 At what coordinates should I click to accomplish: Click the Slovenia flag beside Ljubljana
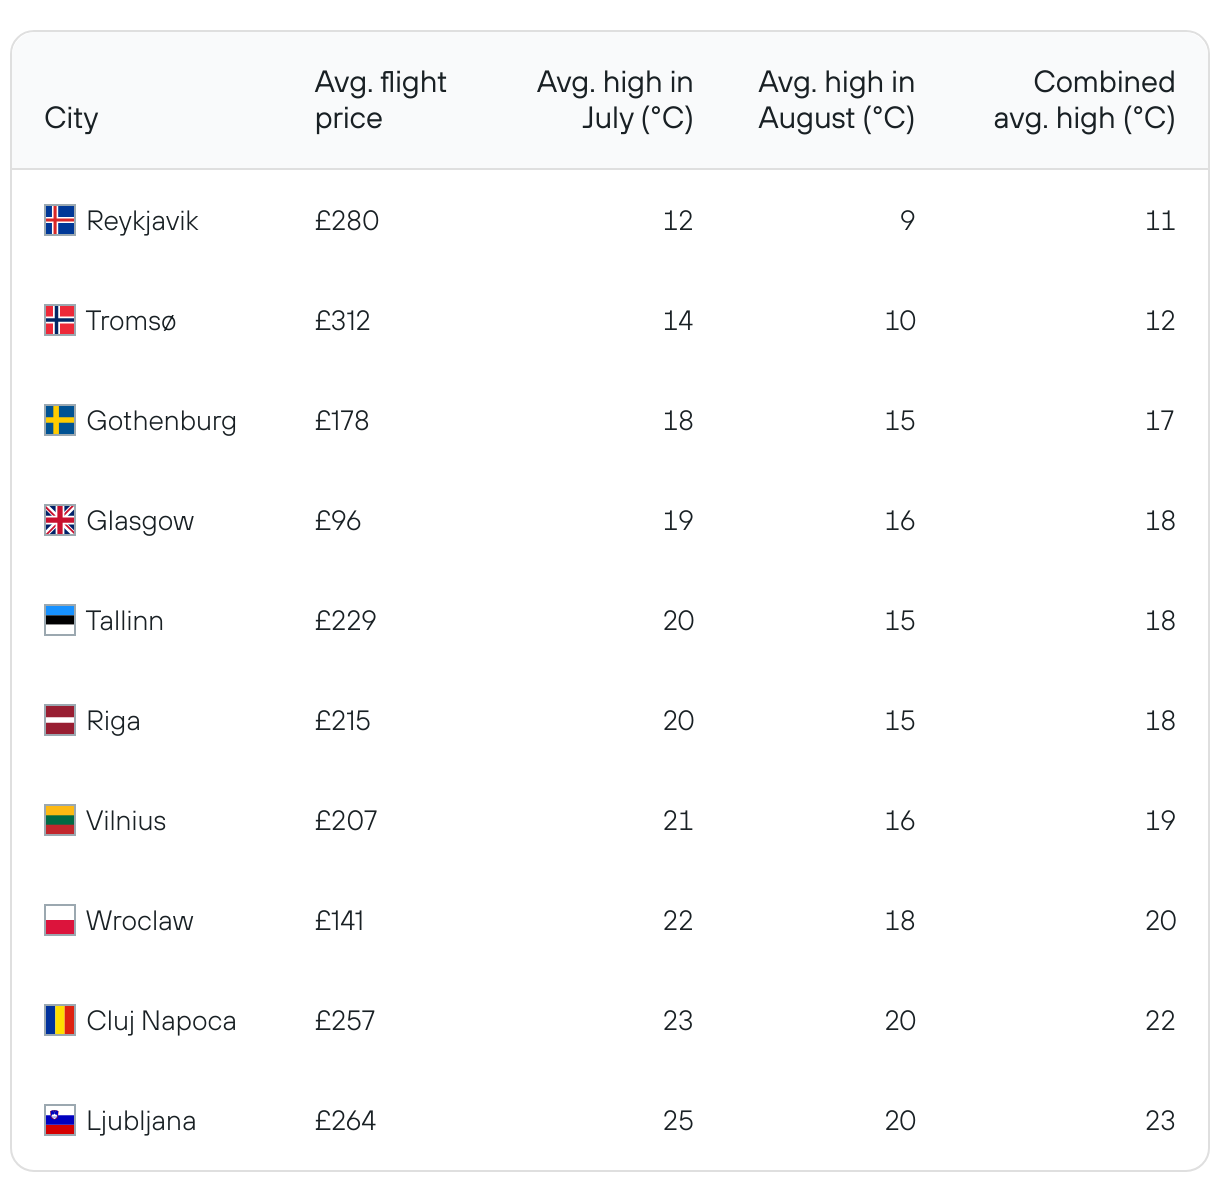tap(60, 1120)
